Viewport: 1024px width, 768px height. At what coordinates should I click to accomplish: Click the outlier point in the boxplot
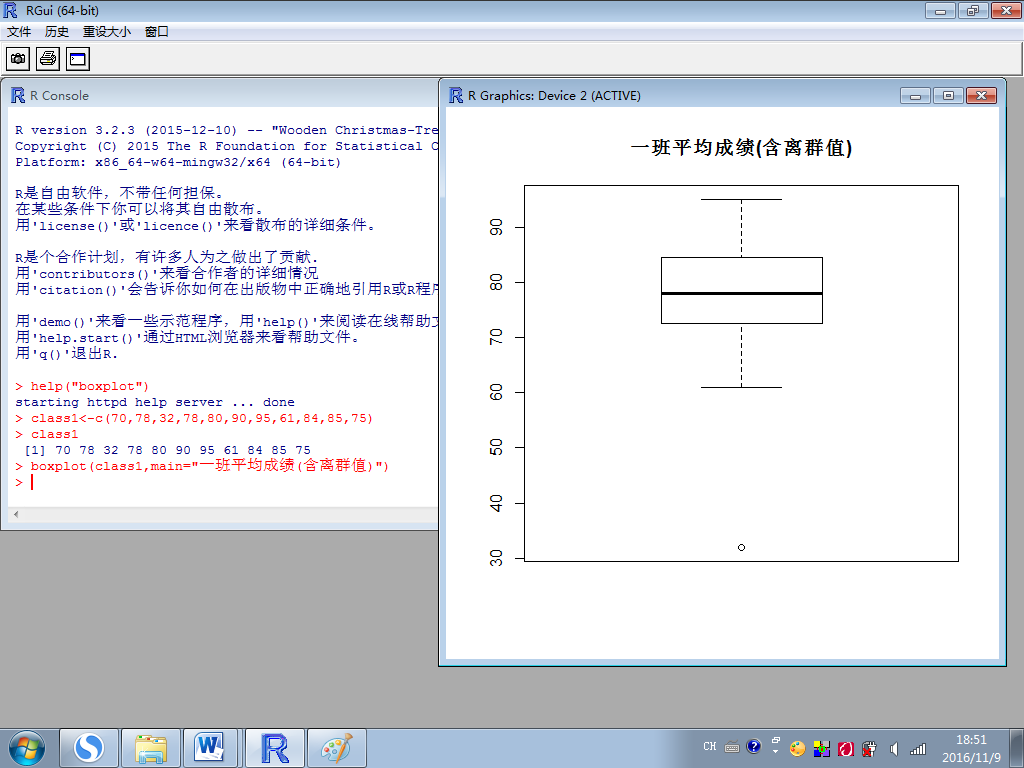click(x=741, y=547)
